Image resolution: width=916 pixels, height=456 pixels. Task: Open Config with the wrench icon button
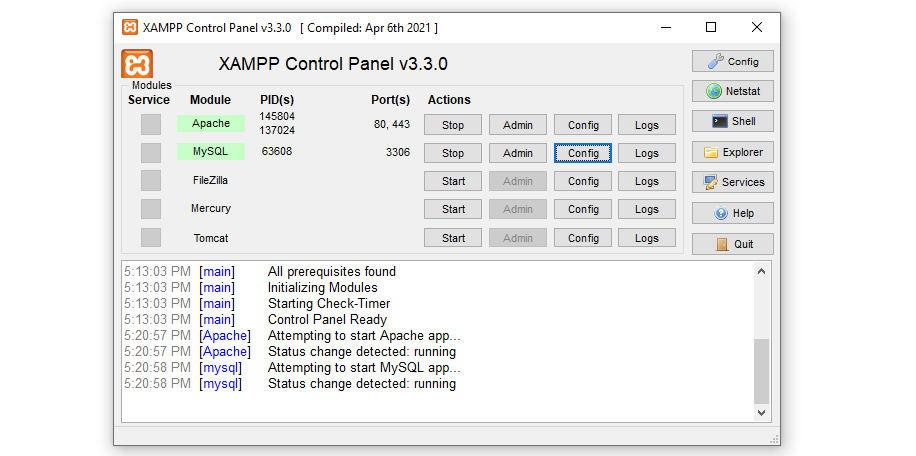pyautogui.click(x=733, y=61)
